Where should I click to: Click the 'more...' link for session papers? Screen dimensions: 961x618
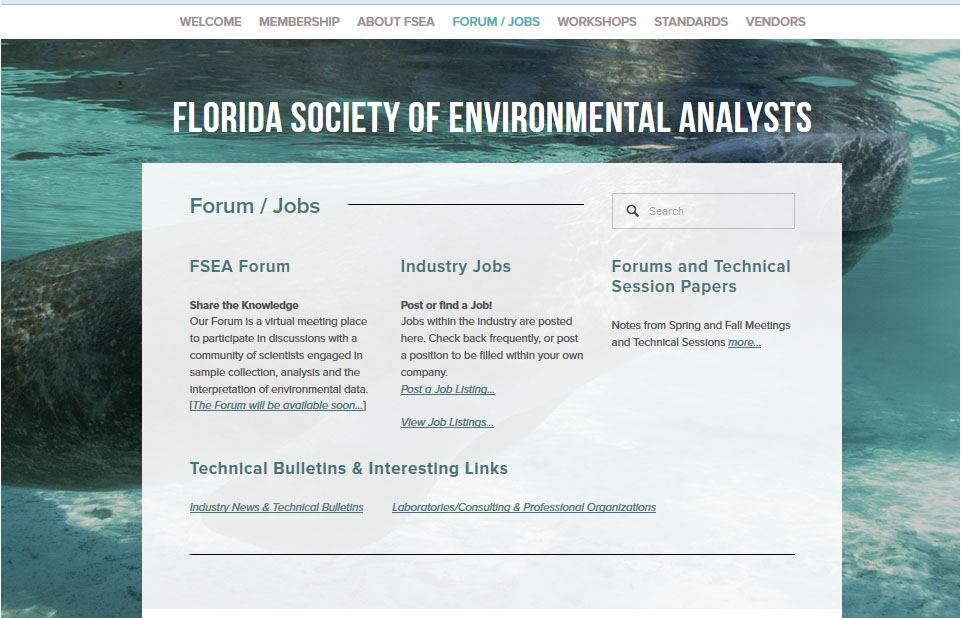tap(744, 342)
